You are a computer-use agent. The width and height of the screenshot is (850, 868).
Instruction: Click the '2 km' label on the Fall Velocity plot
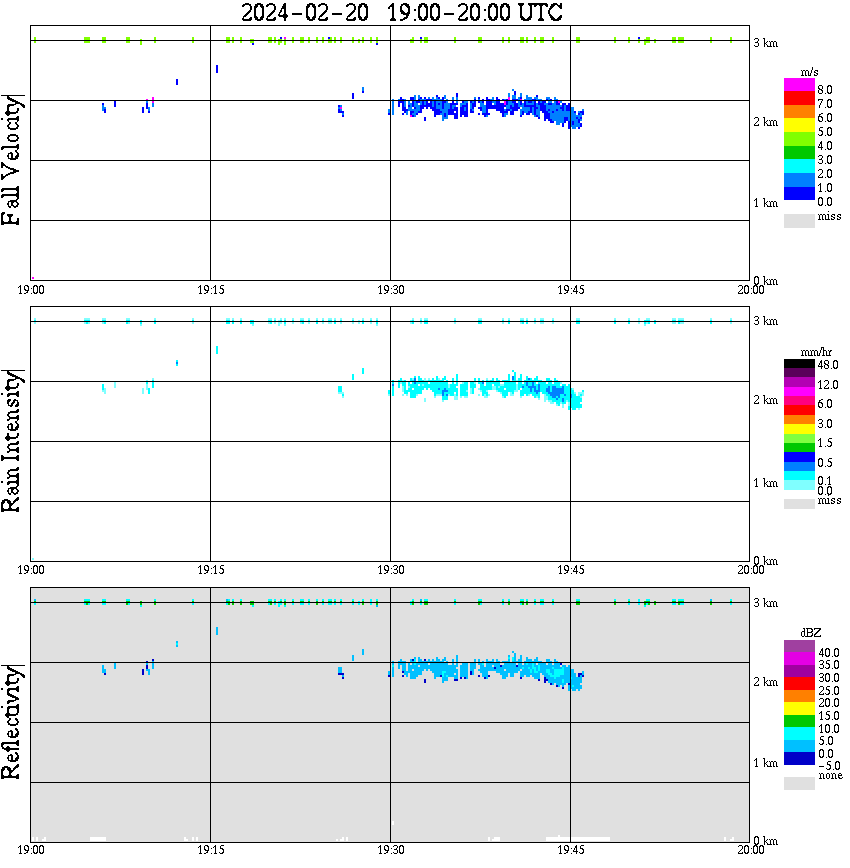[765, 122]
